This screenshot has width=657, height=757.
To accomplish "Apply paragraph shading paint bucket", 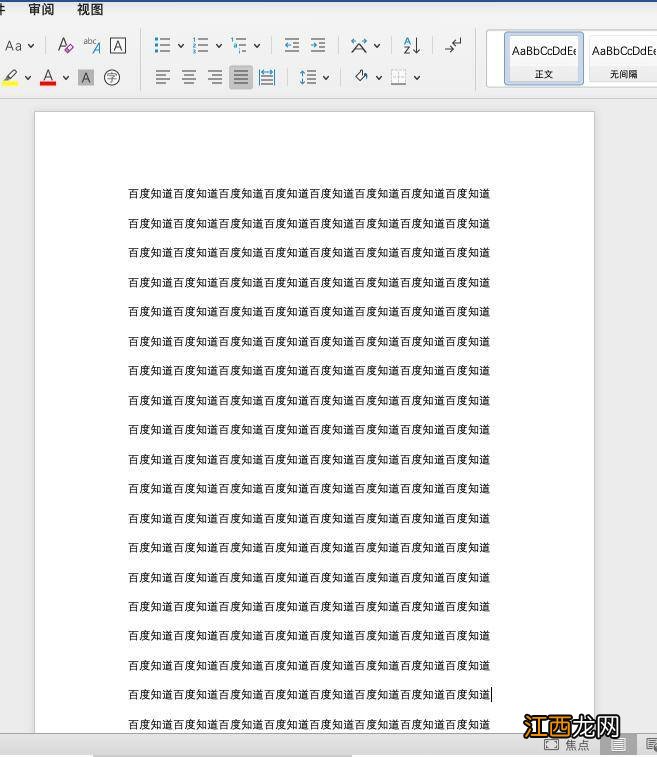I will 361,77.
